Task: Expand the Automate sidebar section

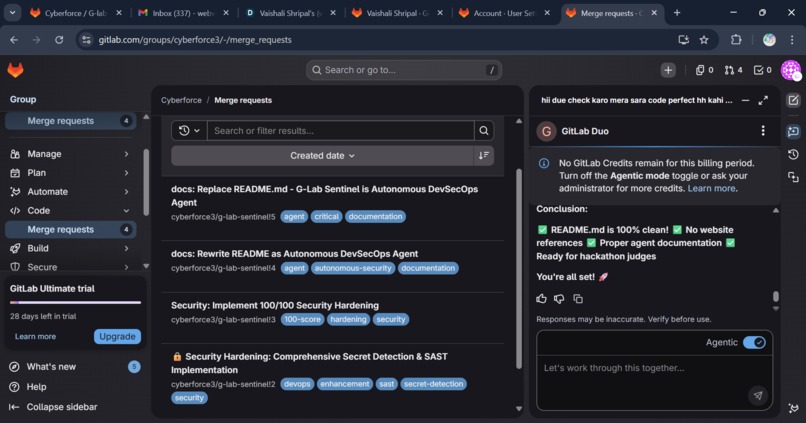Action: coord(69,191)
